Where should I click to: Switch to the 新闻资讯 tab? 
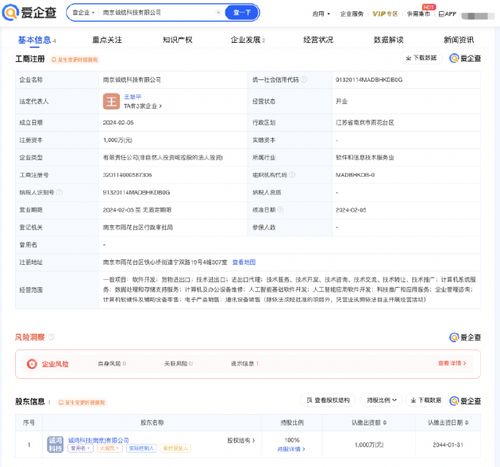tap(459, 40)
